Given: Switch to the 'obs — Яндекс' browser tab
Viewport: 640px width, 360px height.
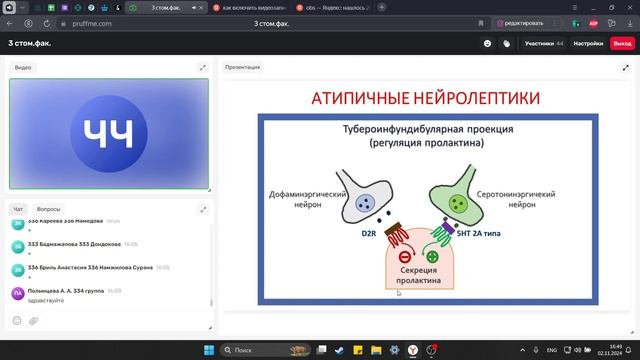Looking at the screenshot, I should [x=332, y=8].
